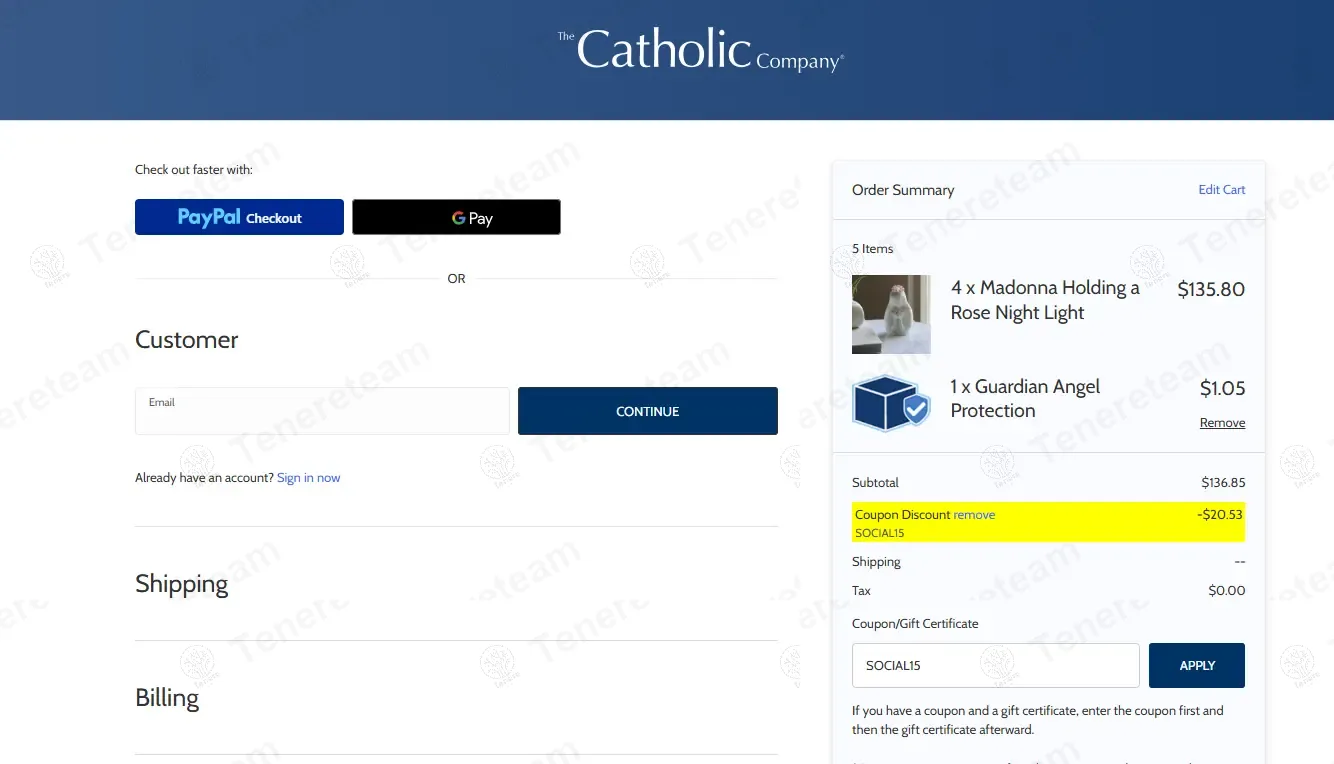Click the CONTINUE button

648,411
